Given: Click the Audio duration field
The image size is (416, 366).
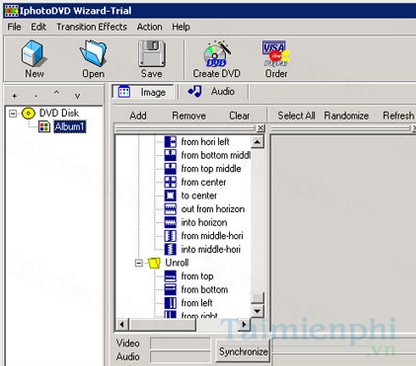Looking at the screenshot, I should (180, 357).
